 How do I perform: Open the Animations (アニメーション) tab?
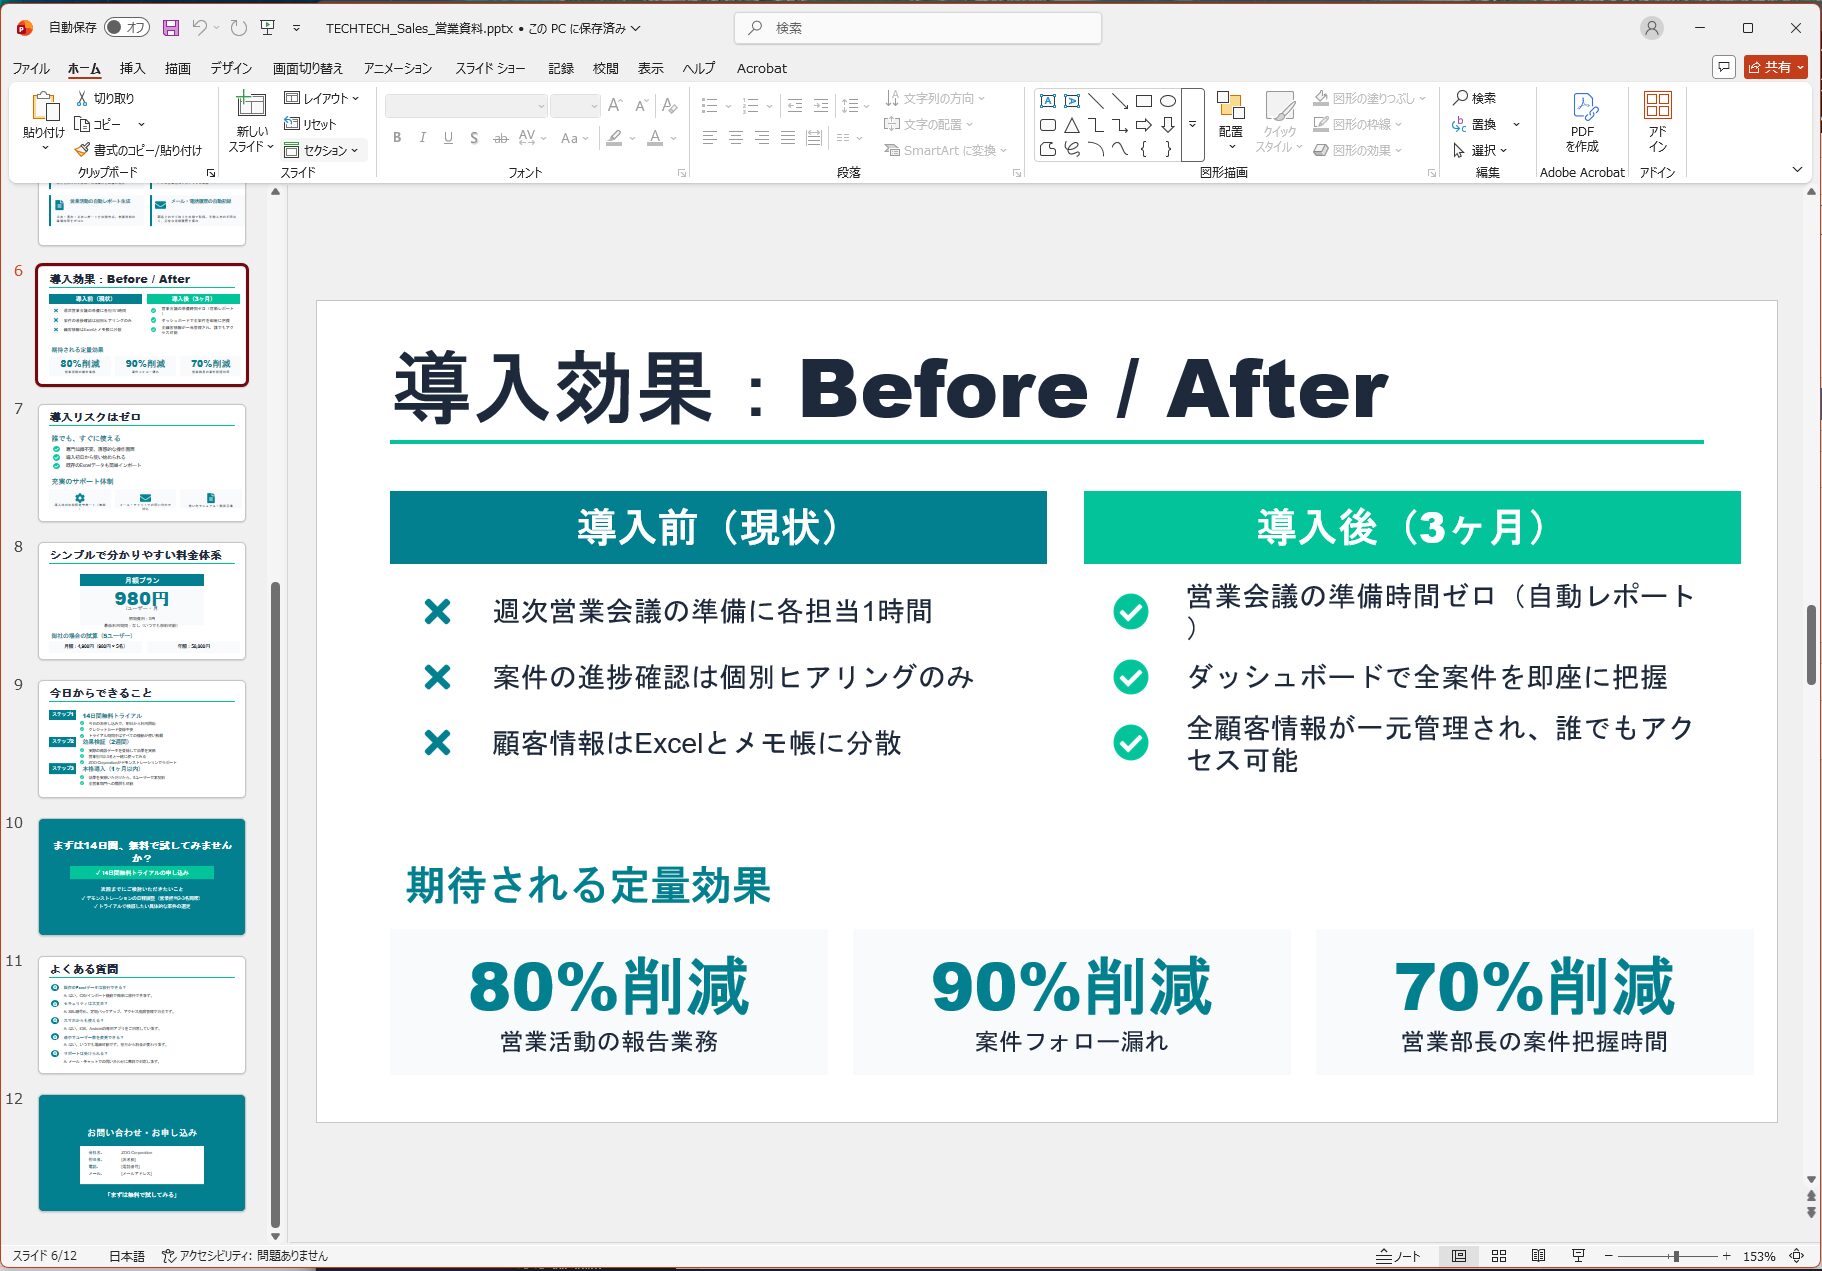[x=398, y=68]
